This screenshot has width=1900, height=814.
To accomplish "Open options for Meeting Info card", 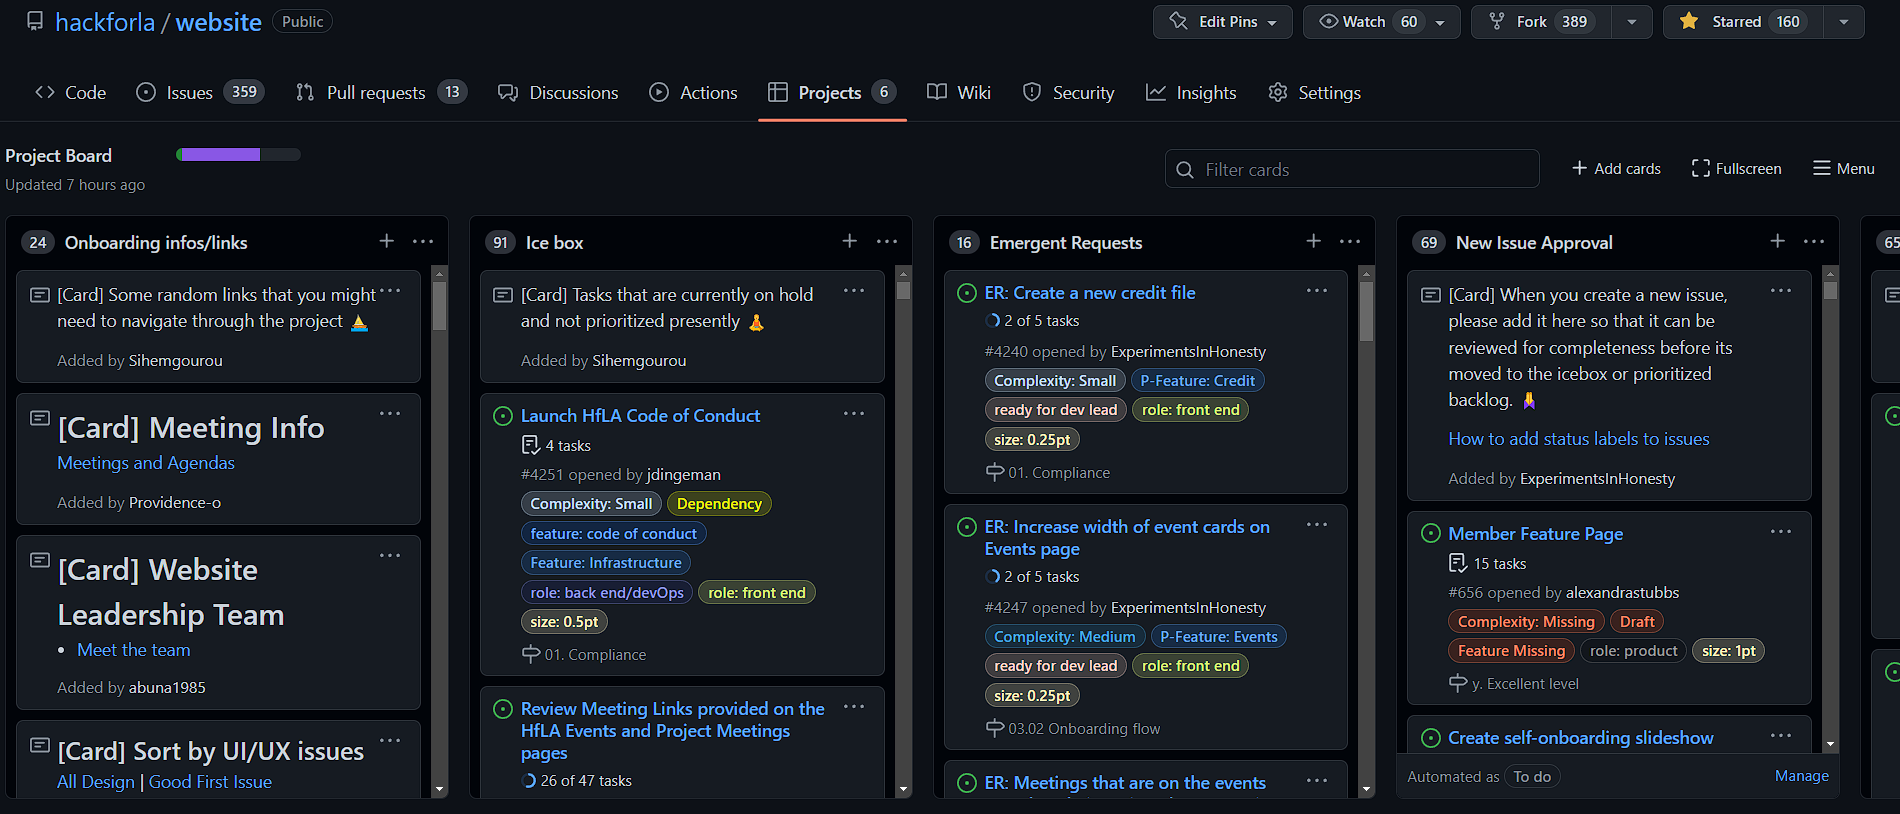I will (390, 413).
